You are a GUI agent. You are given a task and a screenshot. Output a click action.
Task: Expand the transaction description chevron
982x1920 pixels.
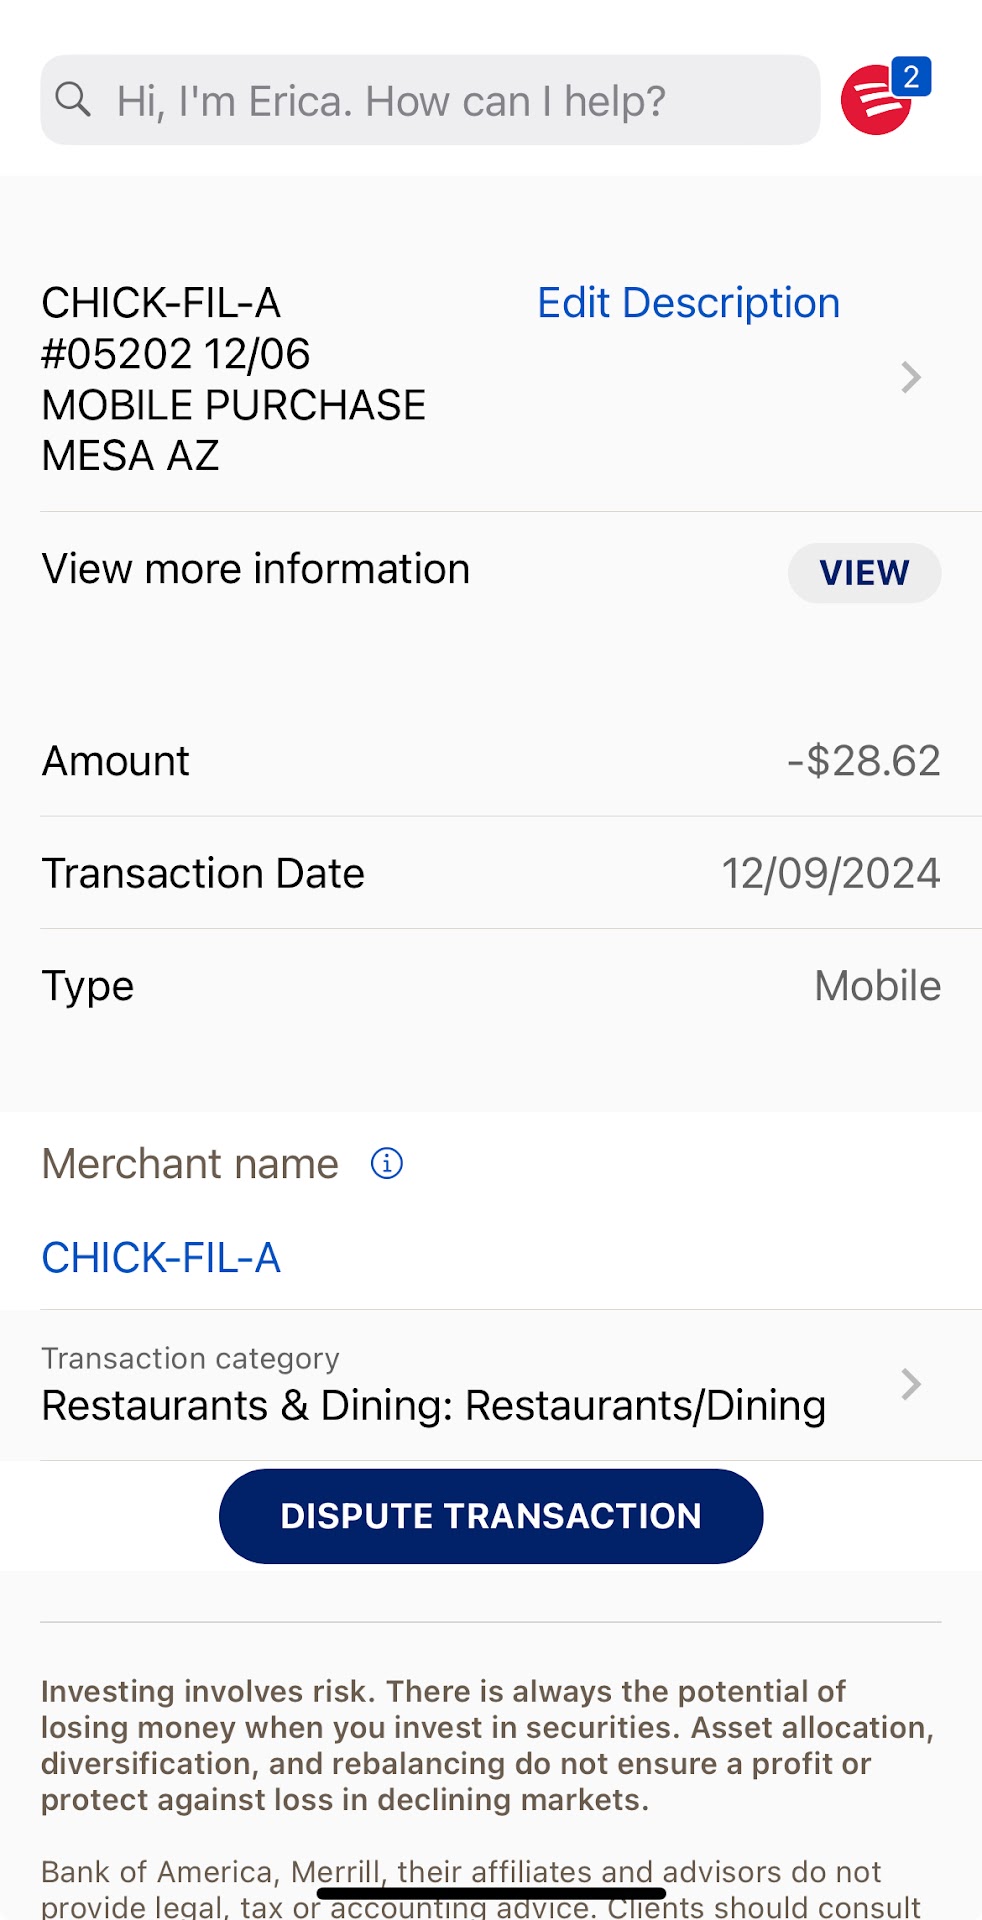910,378
